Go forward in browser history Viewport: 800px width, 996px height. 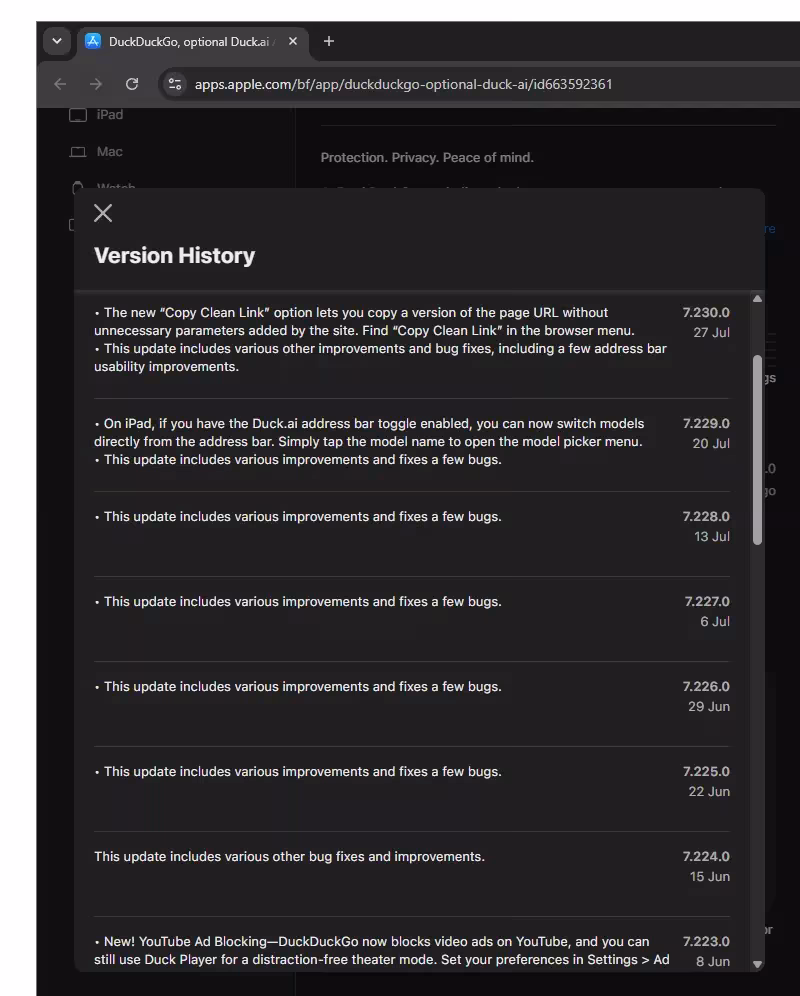pos(96,84)
